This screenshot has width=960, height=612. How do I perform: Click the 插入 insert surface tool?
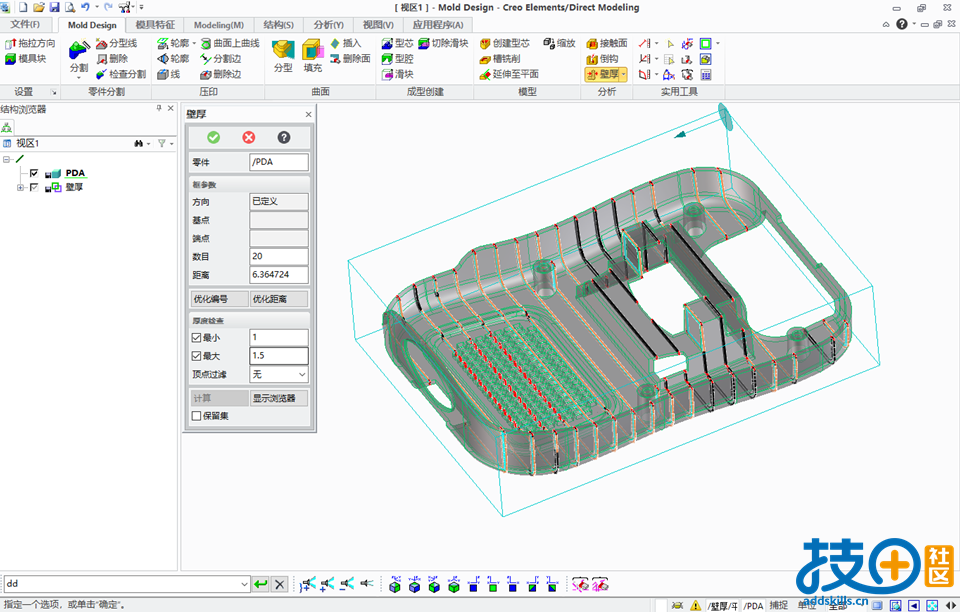coord(346,43)
